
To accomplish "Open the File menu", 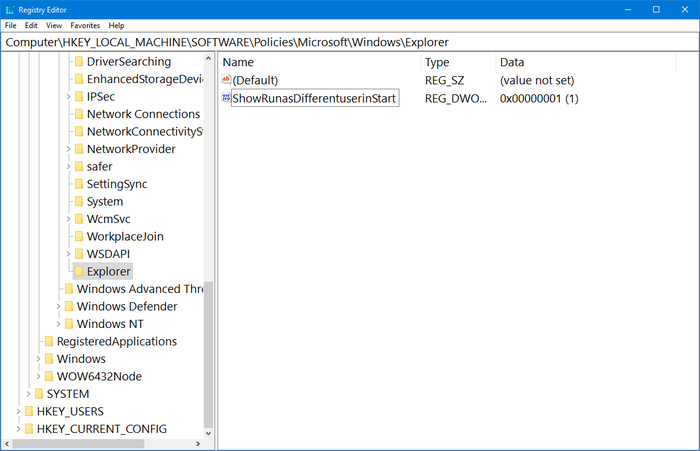I will click(10, 25).
